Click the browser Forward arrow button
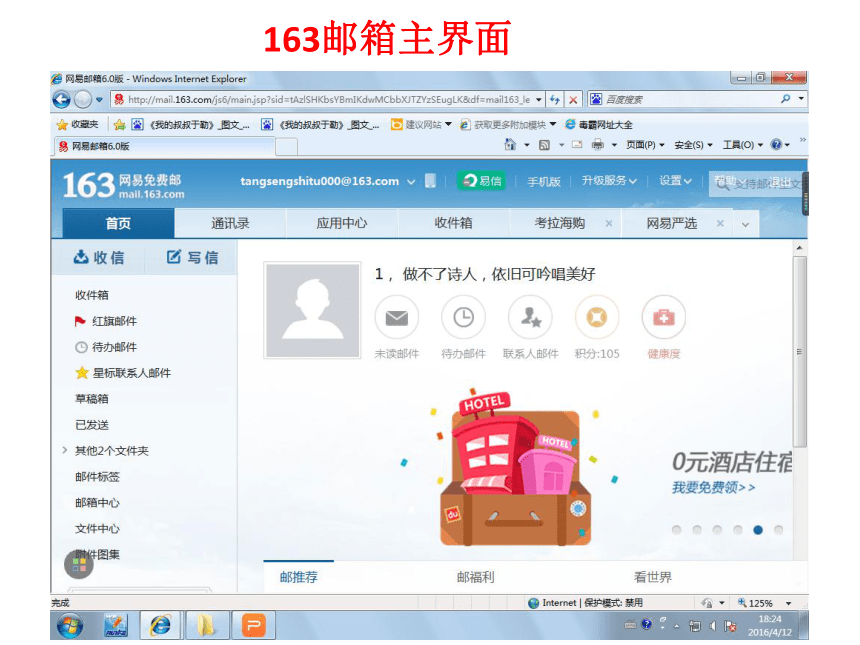The image size is (860, 645). click(x=82, y=100)
